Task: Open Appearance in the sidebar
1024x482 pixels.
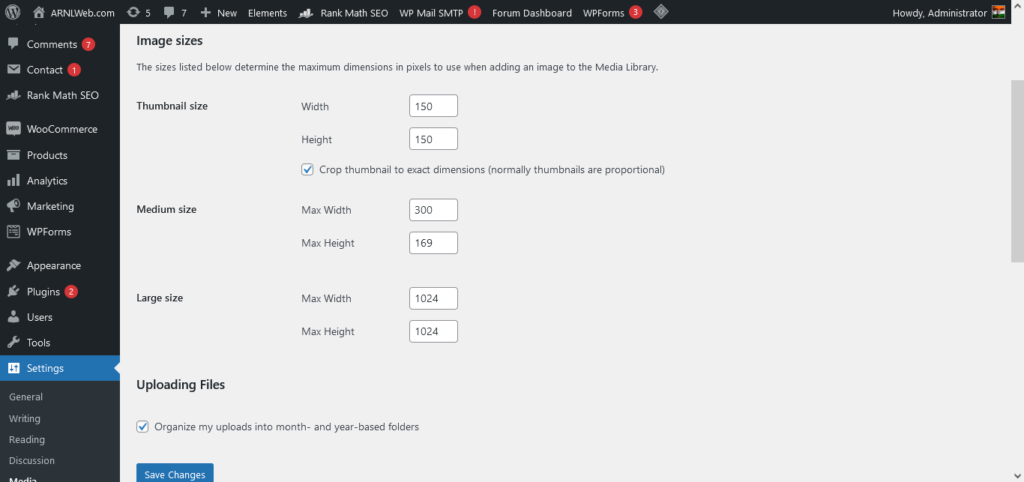Action: [x=54, y=266]
